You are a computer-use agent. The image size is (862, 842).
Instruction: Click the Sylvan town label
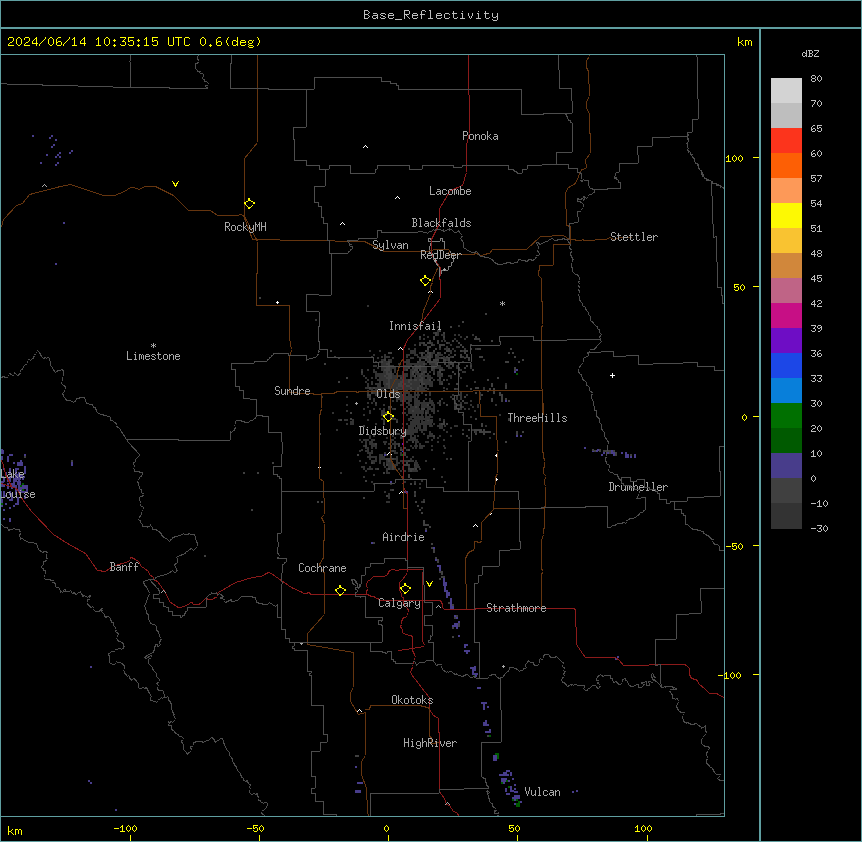pos(390,245)
